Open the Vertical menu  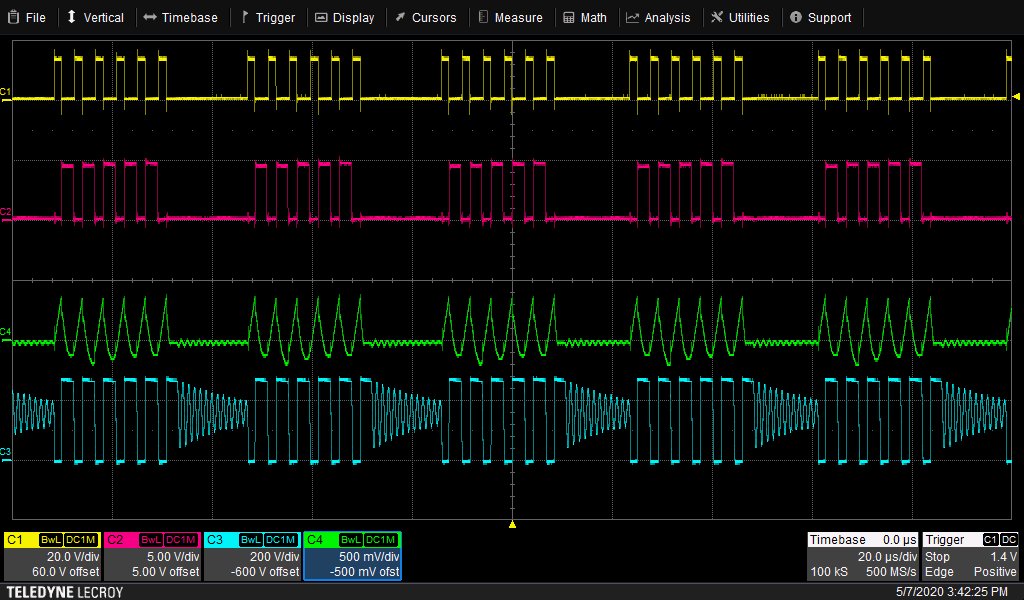(95, 17)
